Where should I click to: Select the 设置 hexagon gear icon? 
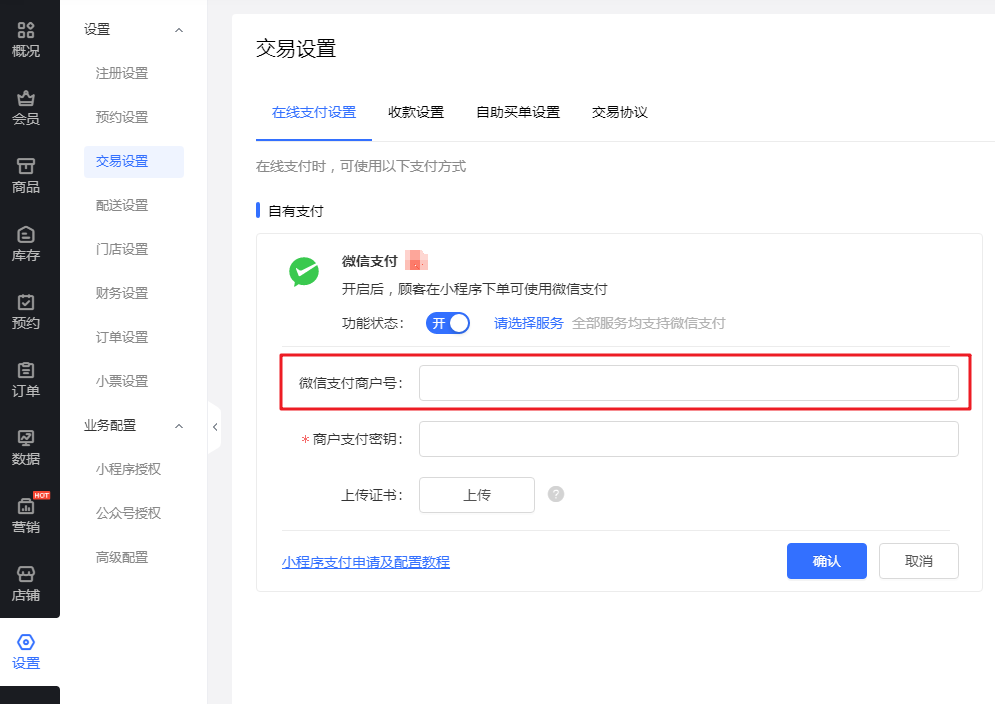26,642
